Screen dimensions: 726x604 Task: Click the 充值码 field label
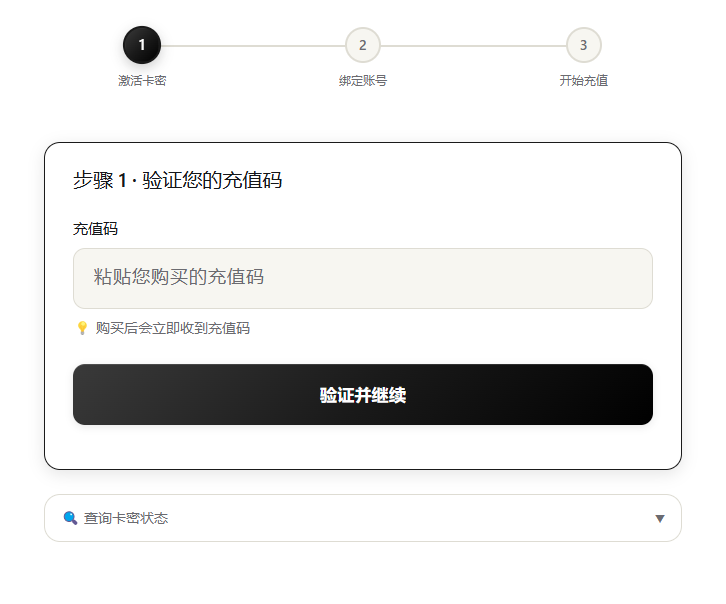pos(95,229)
